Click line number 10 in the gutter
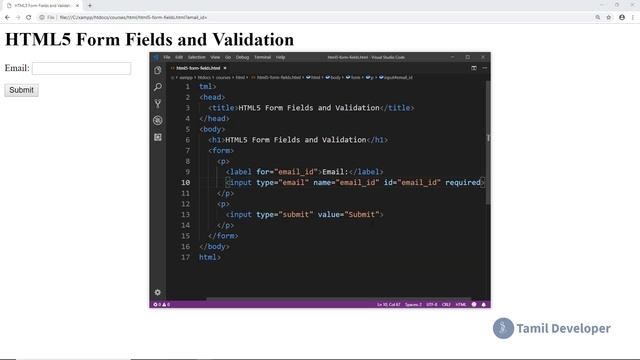The image size is (640, 360). (x=185, y=182)
